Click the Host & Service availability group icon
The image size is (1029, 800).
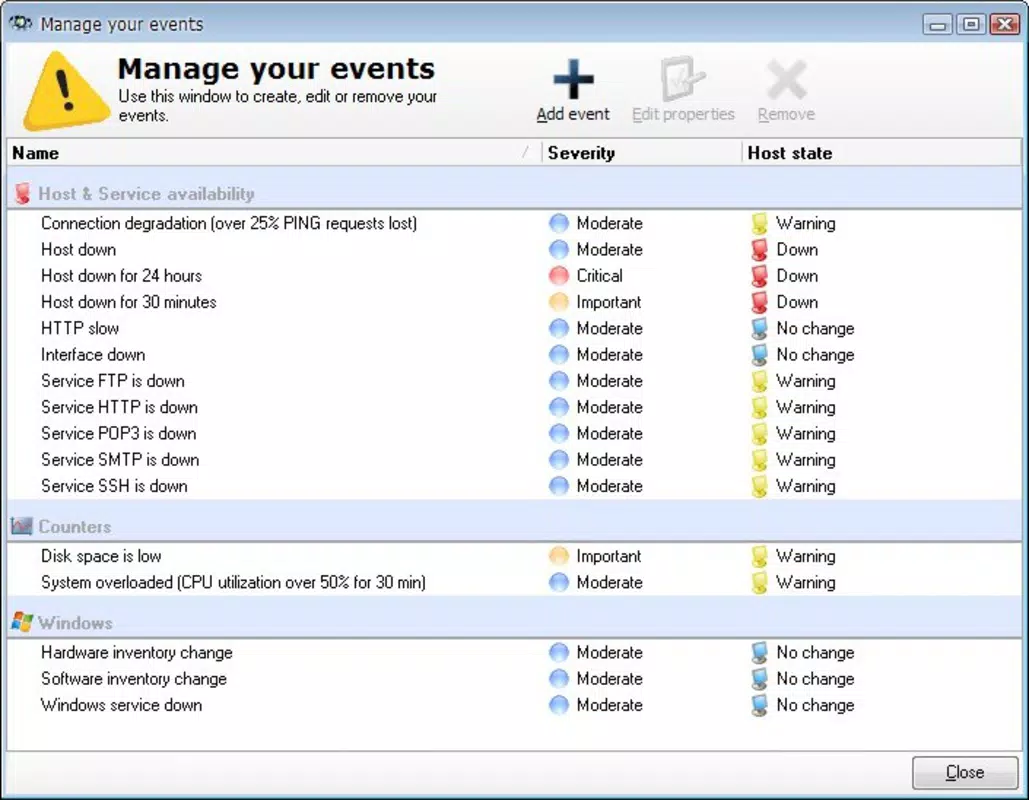coord(22,194)
